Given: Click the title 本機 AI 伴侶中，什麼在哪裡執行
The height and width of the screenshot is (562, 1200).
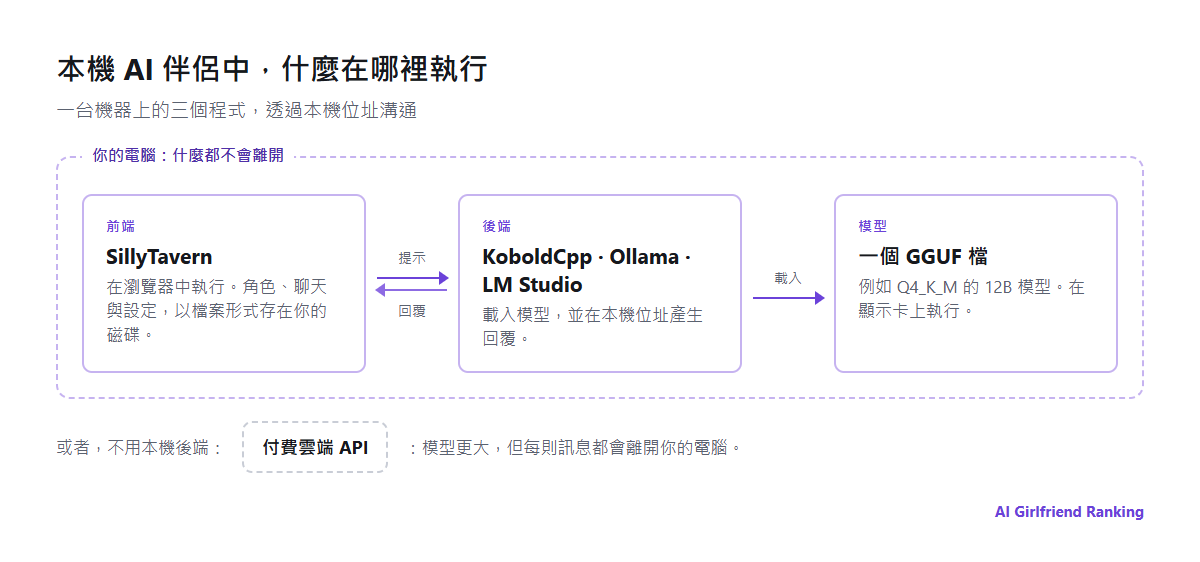Looking at the screenshot, I should (272, 69).
